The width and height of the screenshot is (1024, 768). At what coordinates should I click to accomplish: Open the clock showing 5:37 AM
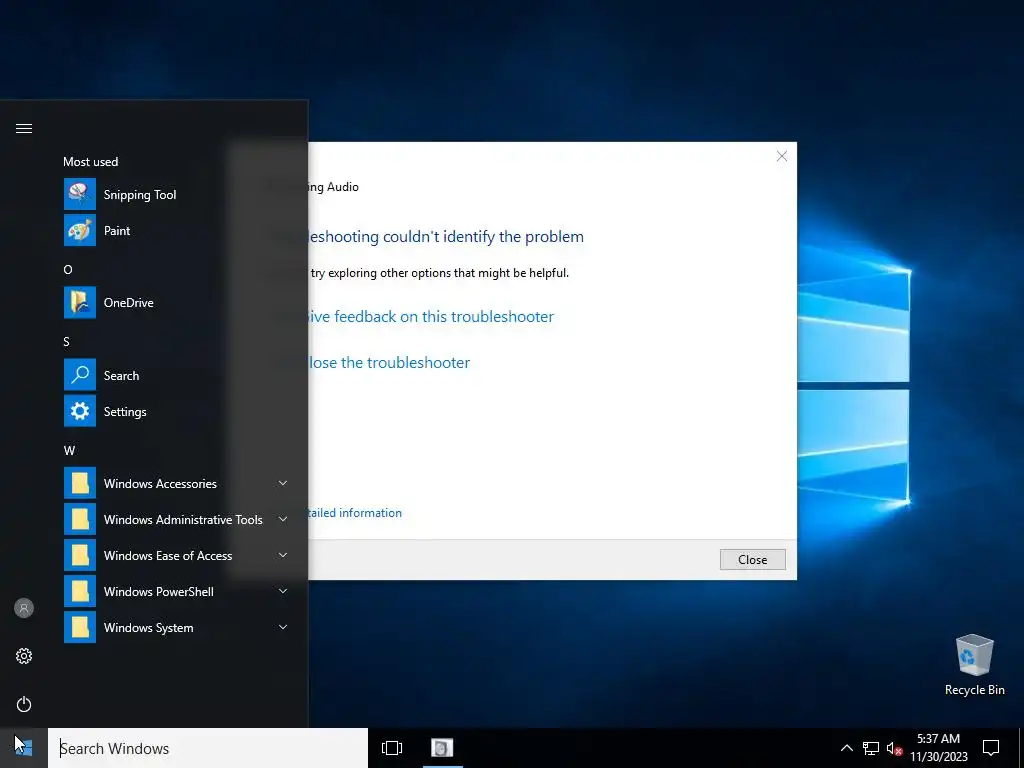pos(938,748)
